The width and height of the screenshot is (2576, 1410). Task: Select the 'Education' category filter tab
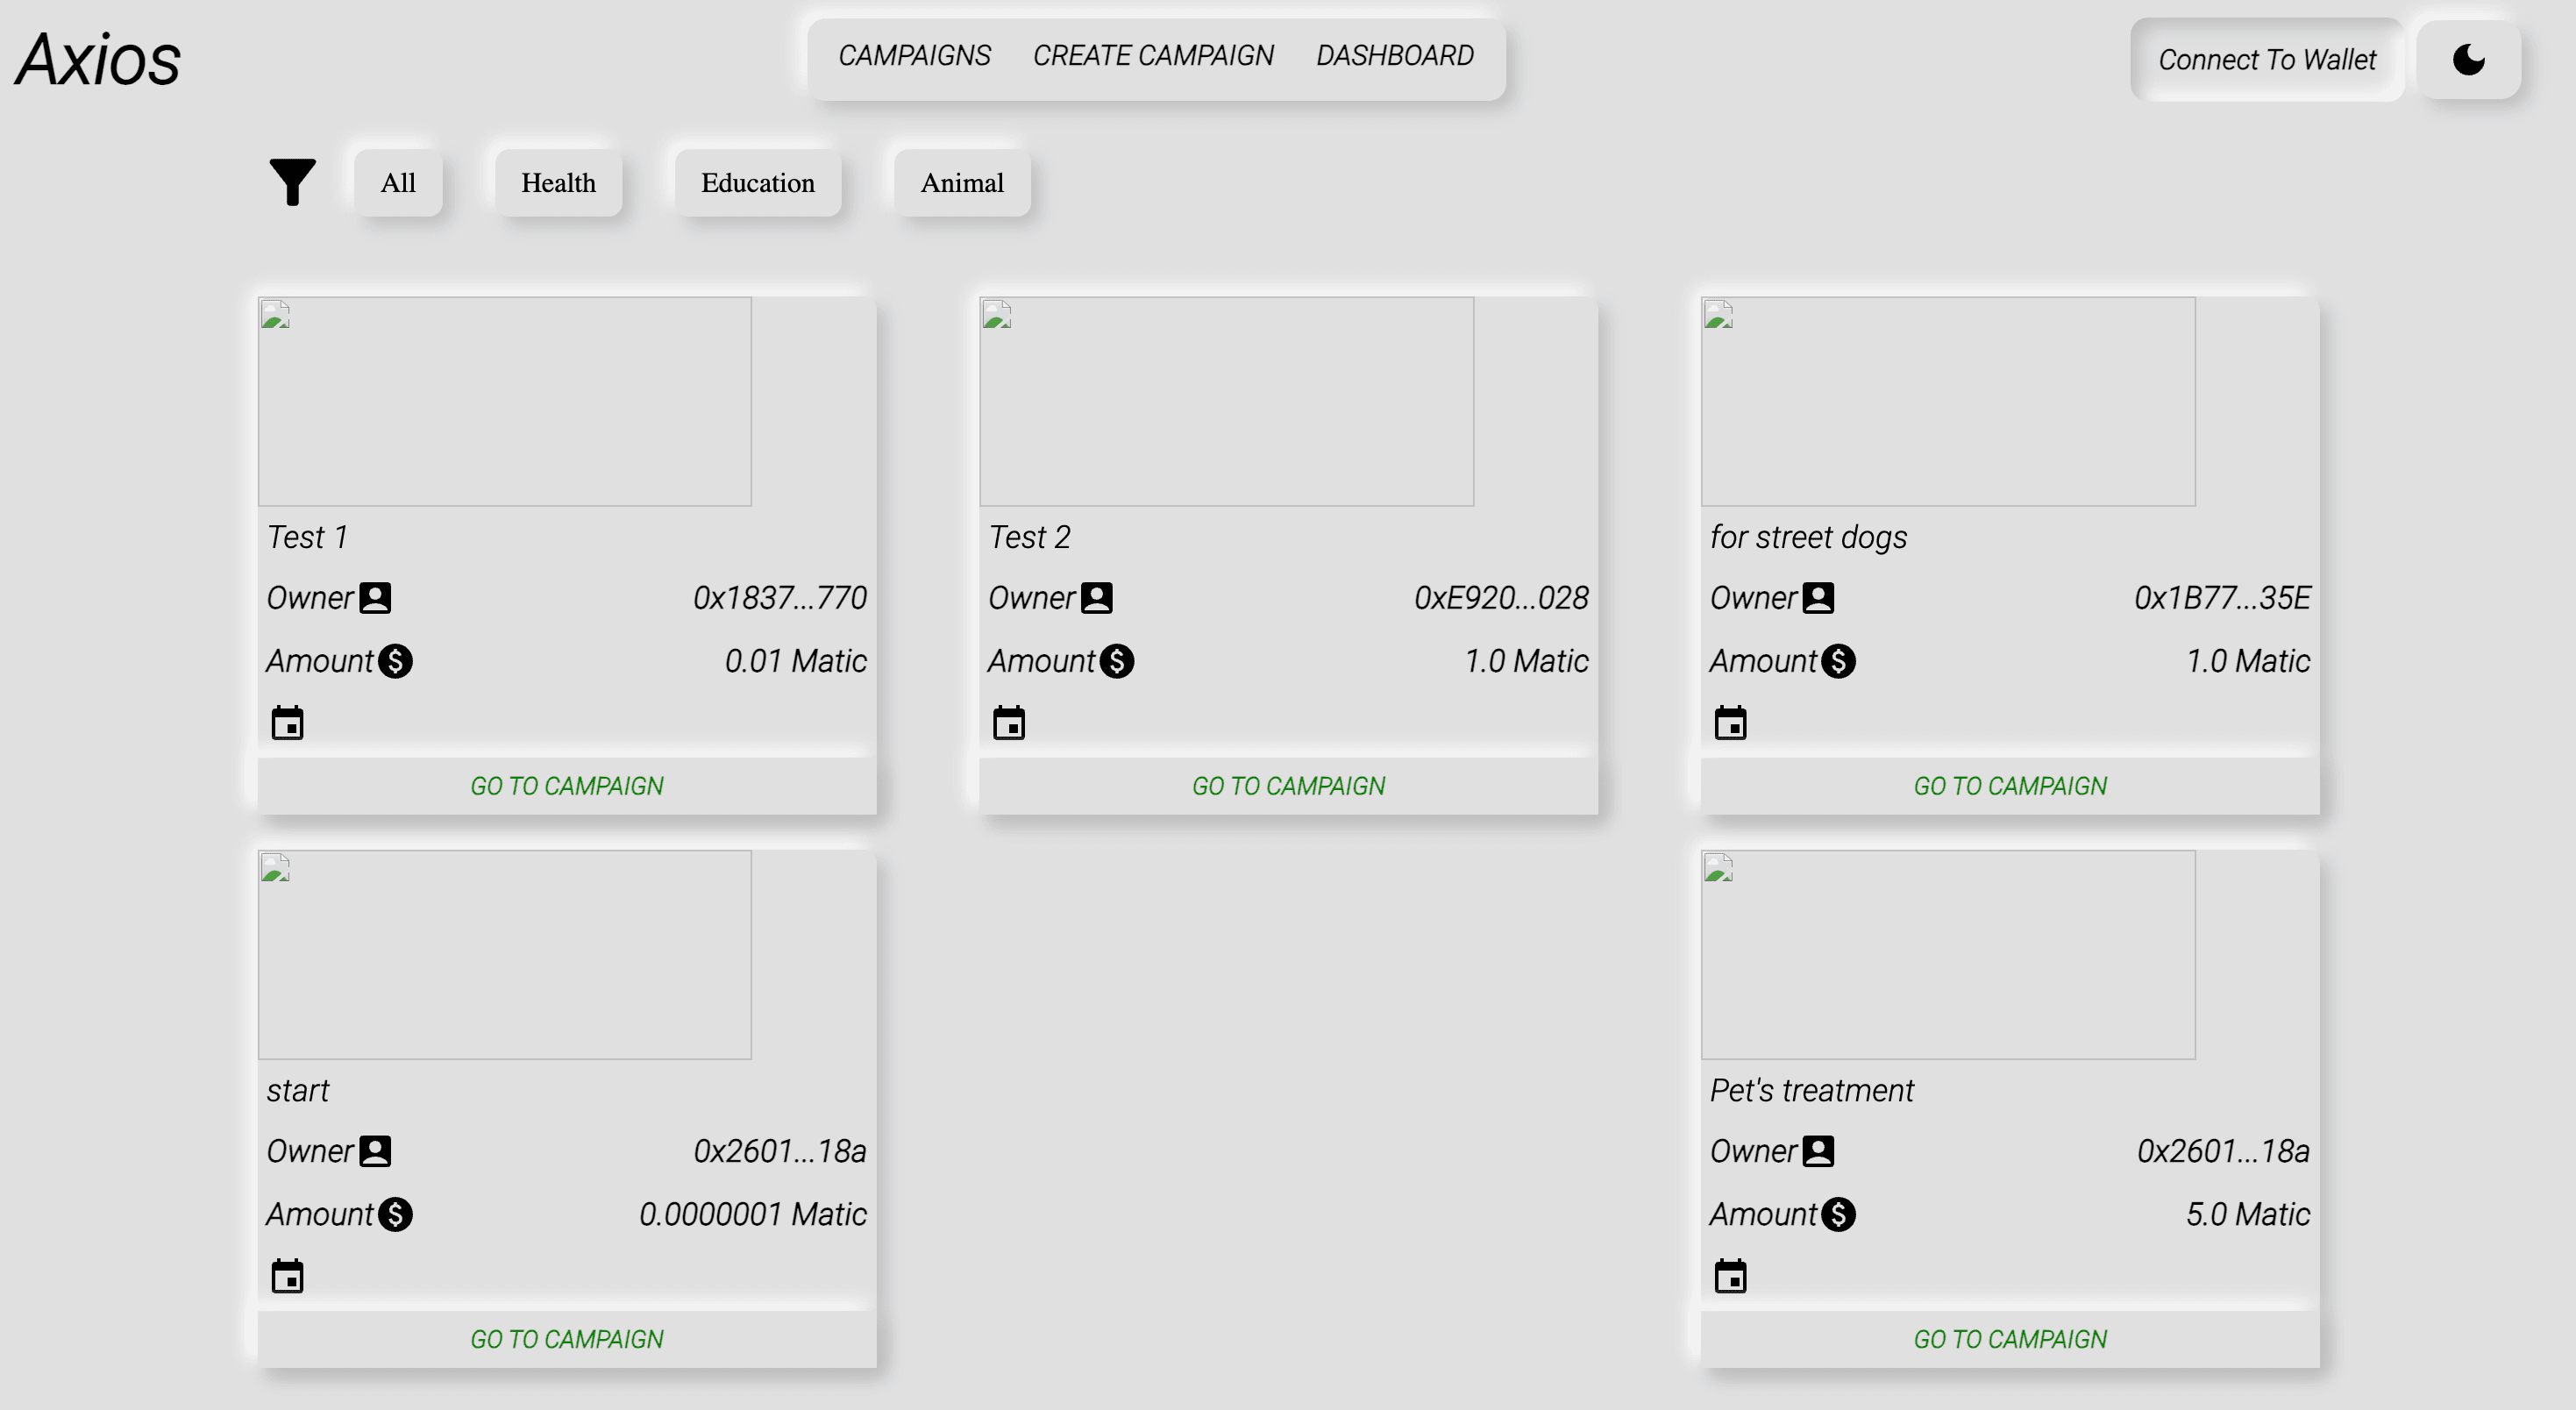coord(758,182)
